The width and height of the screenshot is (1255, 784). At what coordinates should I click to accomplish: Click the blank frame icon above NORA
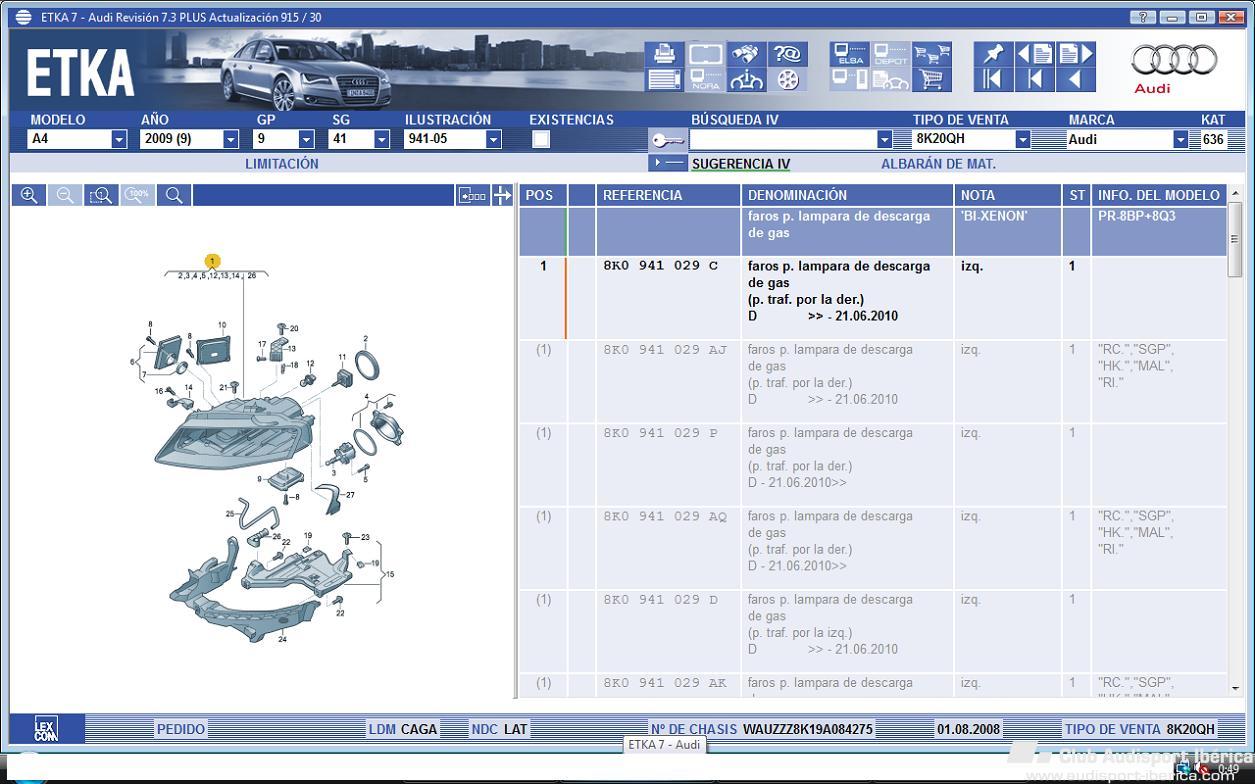point(705,54)
